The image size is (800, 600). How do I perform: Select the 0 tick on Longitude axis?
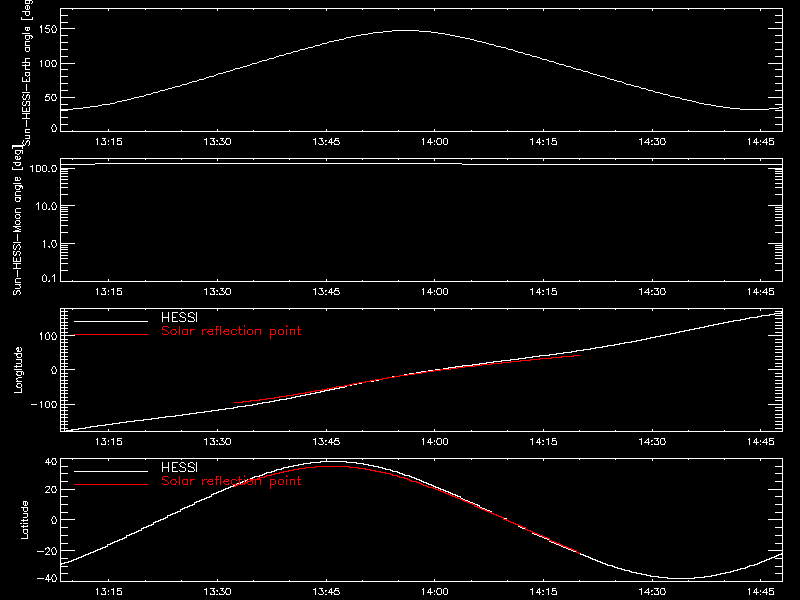(54, 370)
